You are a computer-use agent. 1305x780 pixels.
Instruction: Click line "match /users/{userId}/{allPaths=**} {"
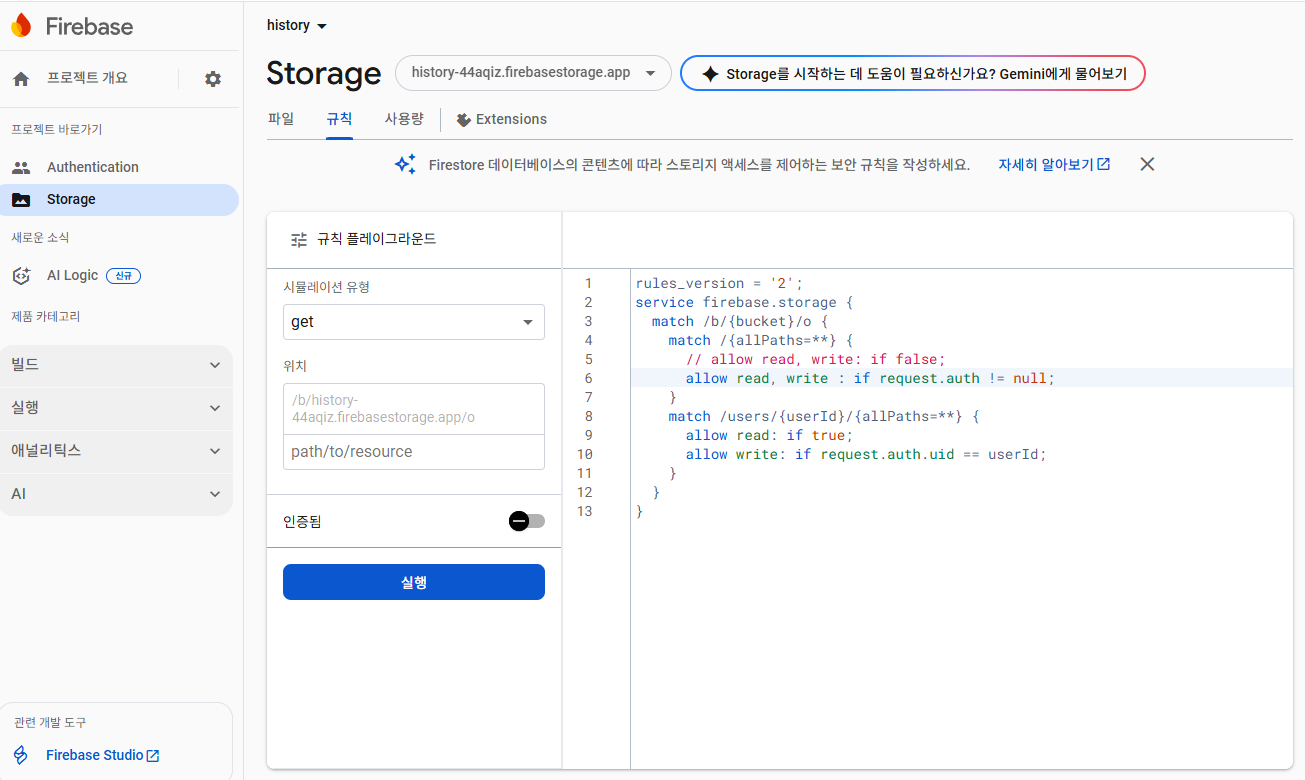[x=824, y=416]
